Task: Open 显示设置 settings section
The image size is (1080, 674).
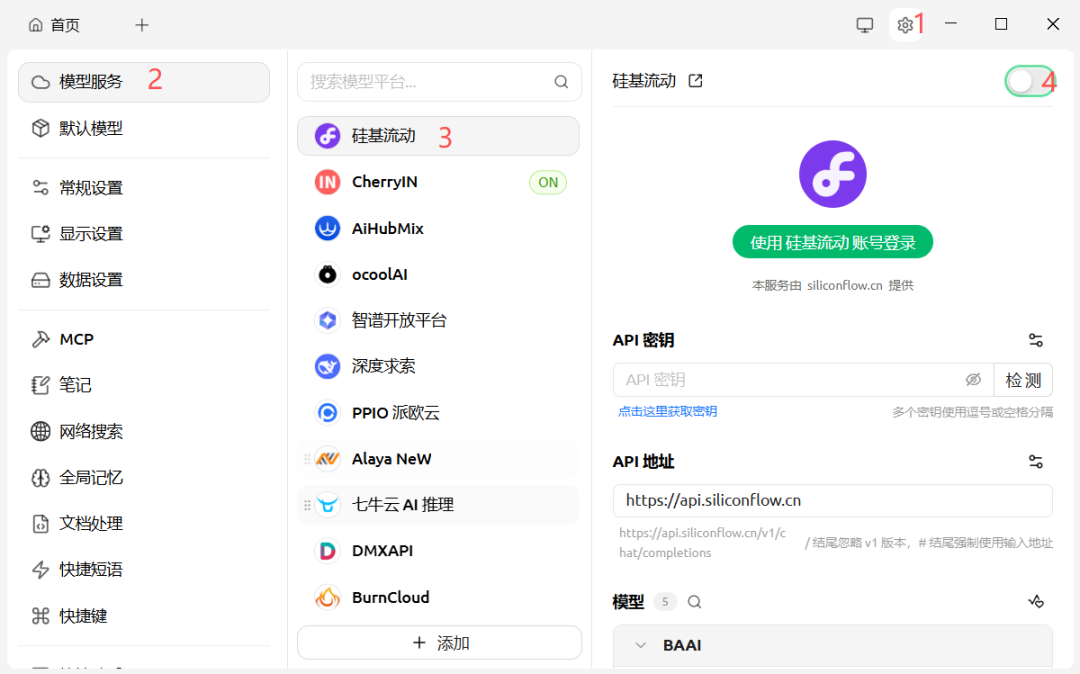Action: click(144, 233)
